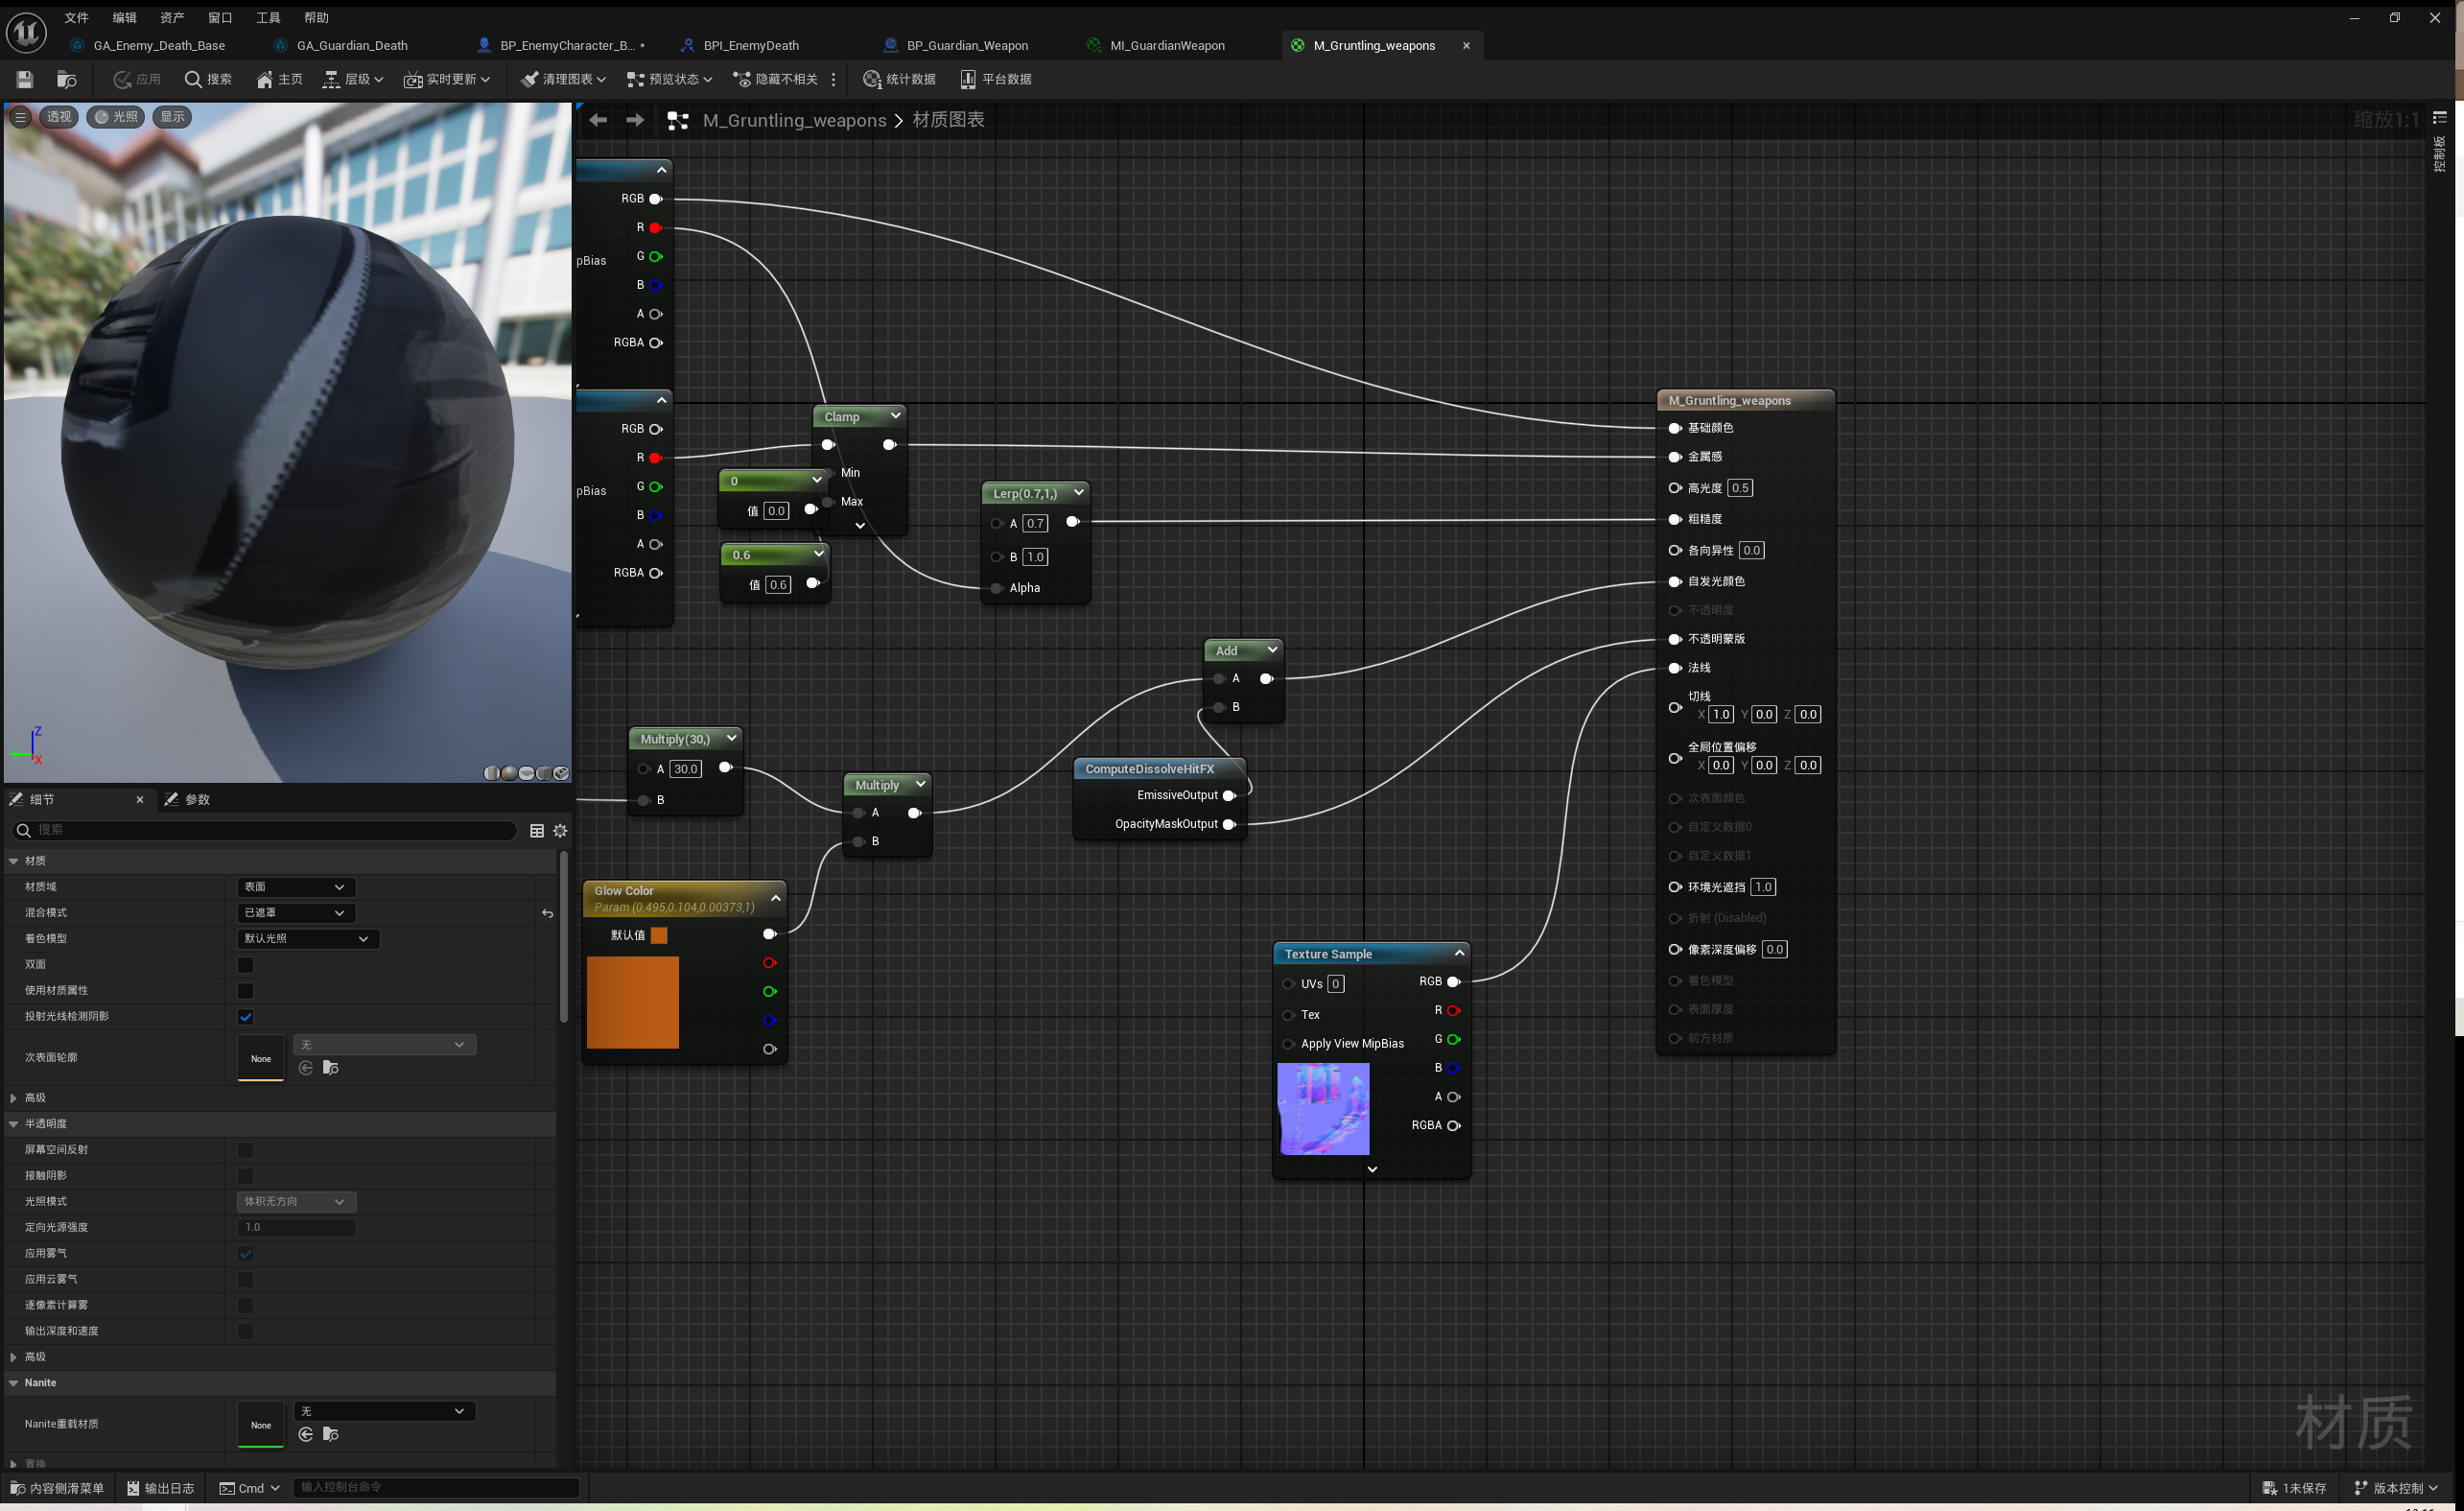Click the viewport hamburger options icon
This screenshot has height=1511, width=2464.
pos(20,117)
